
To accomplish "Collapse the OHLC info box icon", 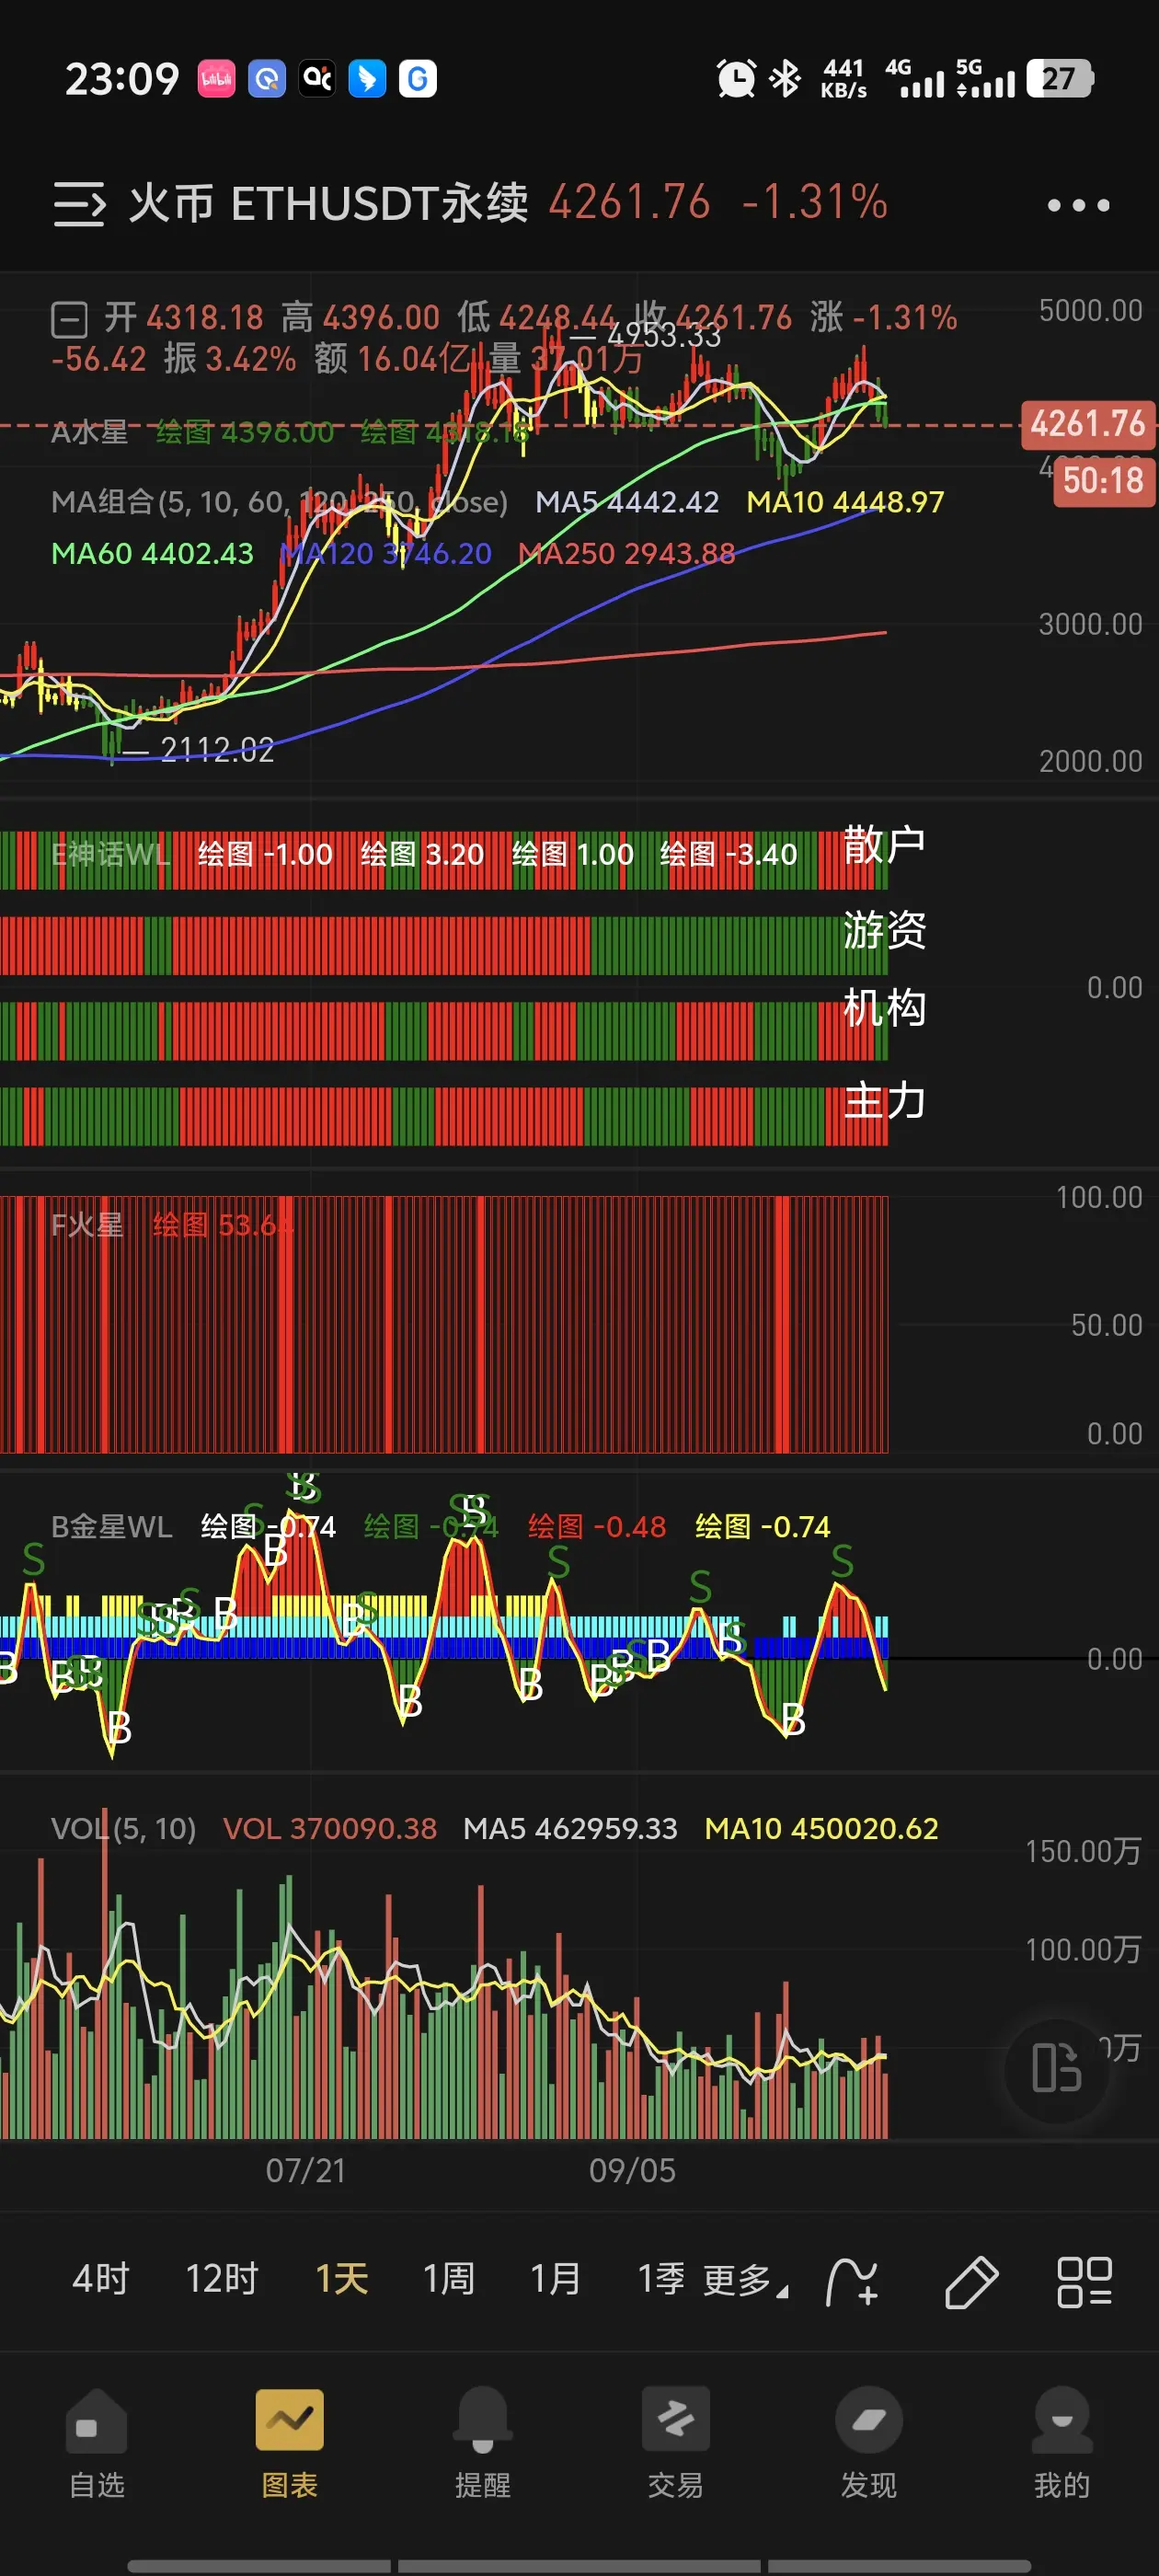I will tap(70, 320).
